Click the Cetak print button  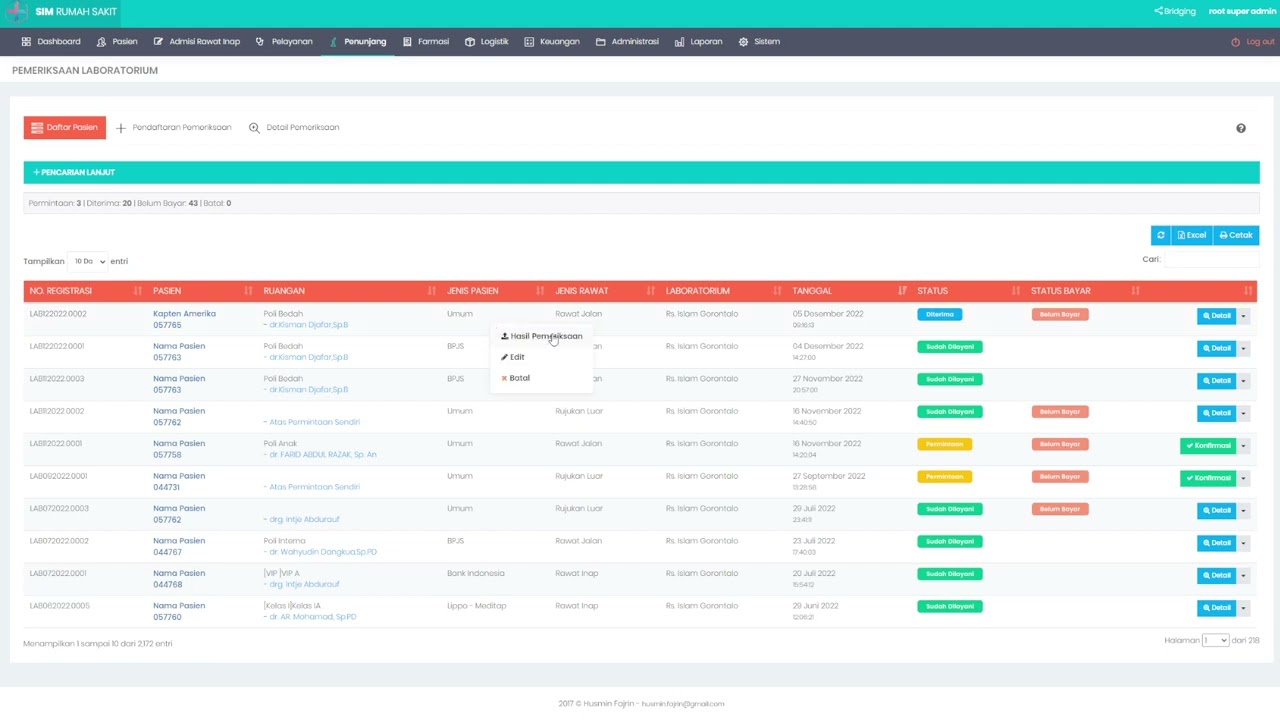(x=1236, y=235)
